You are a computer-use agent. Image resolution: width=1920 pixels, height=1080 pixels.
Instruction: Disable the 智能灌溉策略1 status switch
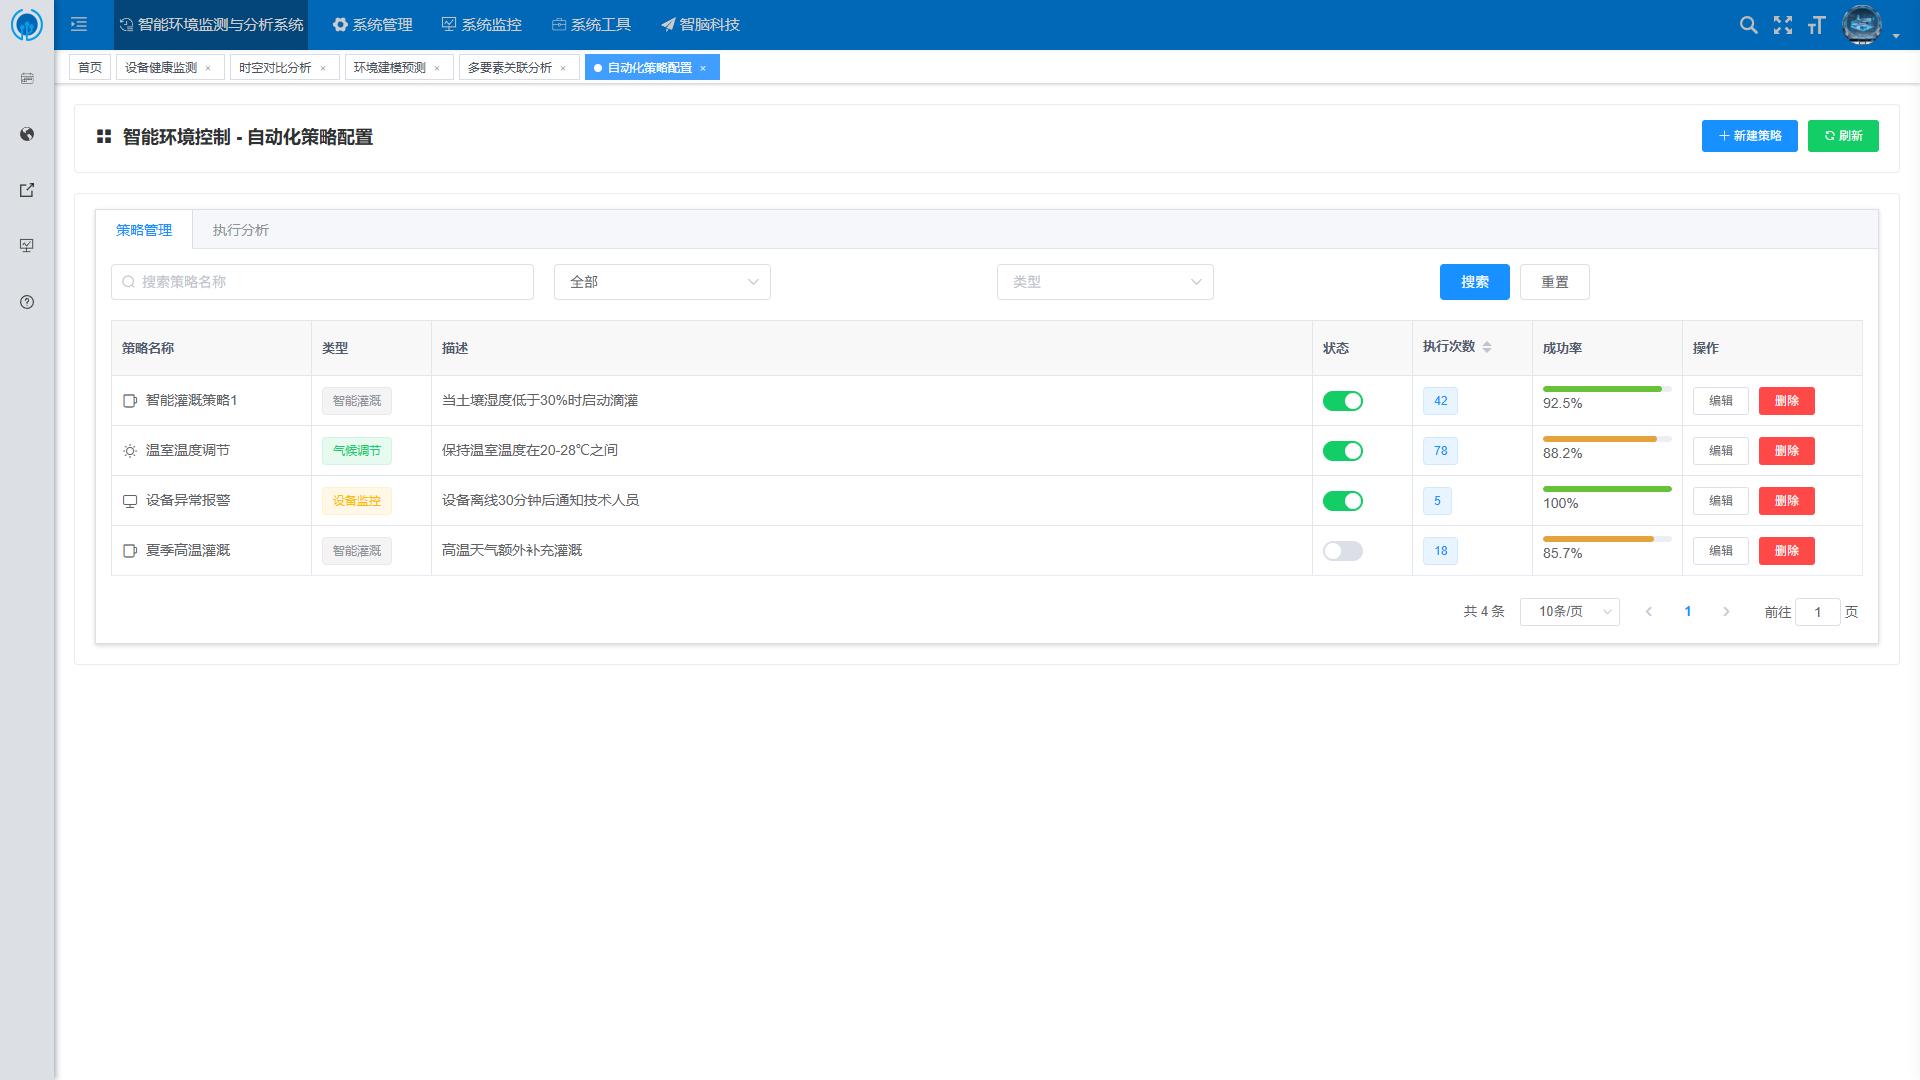pyautogui.click(x=1342, y=401)
